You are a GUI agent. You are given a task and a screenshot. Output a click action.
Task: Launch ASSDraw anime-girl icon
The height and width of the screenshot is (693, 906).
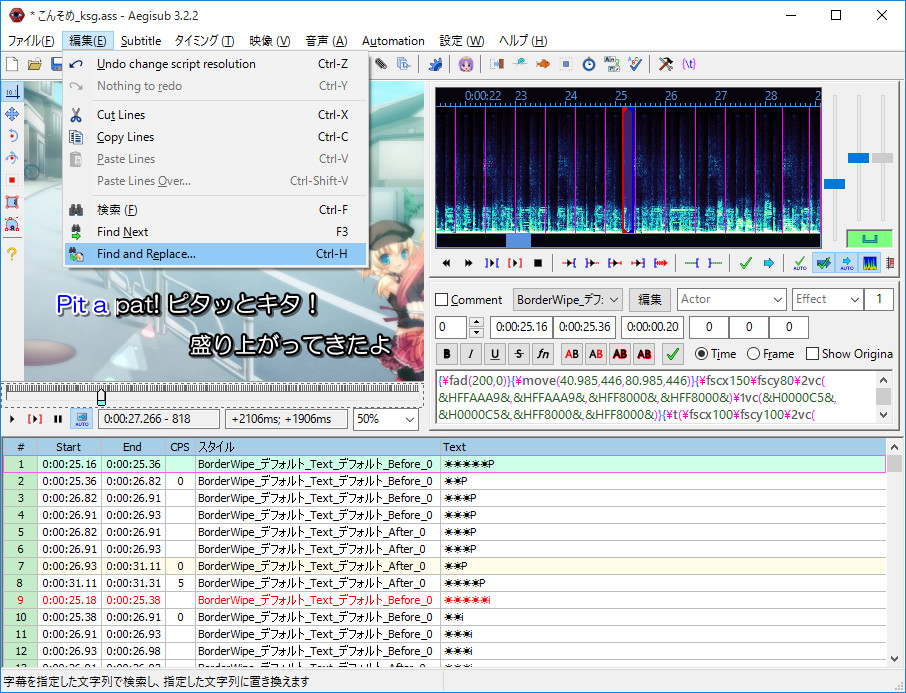click(x=466, y=64)
